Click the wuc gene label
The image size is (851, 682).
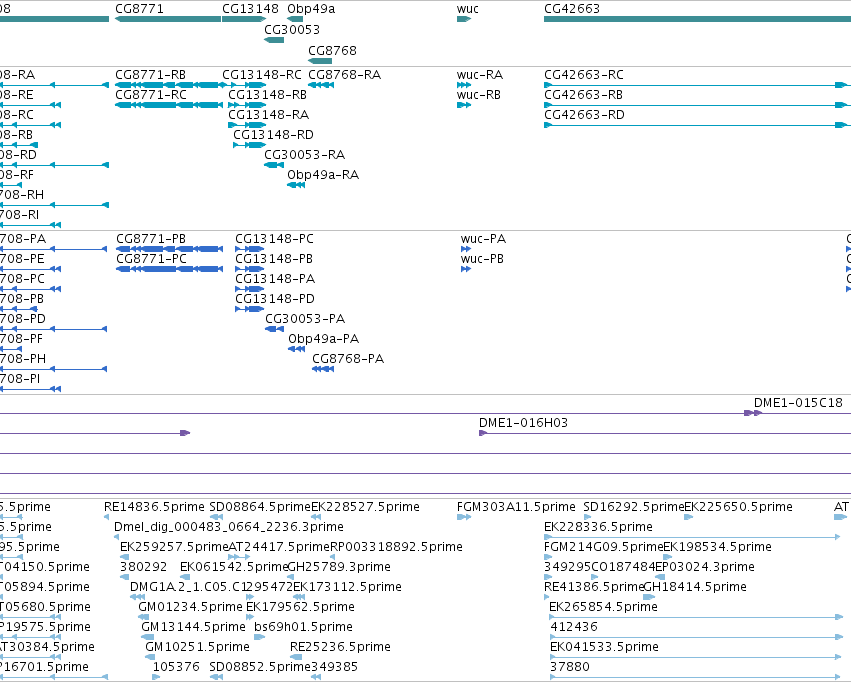tap(467, 9)
